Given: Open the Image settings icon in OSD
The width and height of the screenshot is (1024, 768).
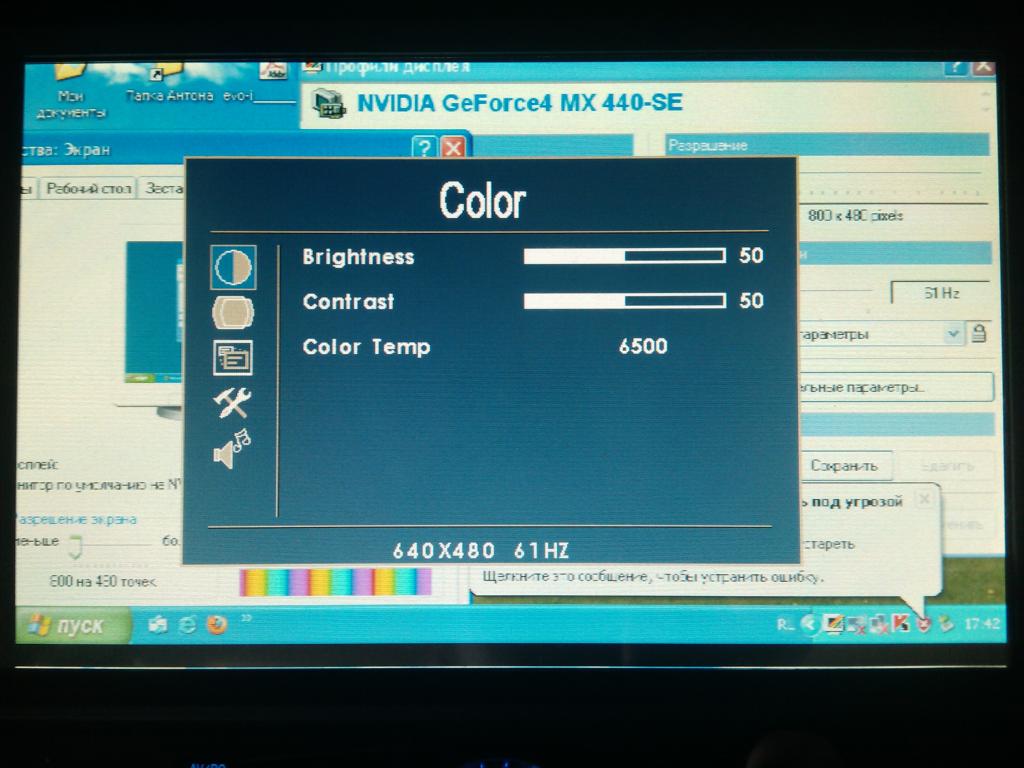Looking at the screenshot, I should point(233,313).
